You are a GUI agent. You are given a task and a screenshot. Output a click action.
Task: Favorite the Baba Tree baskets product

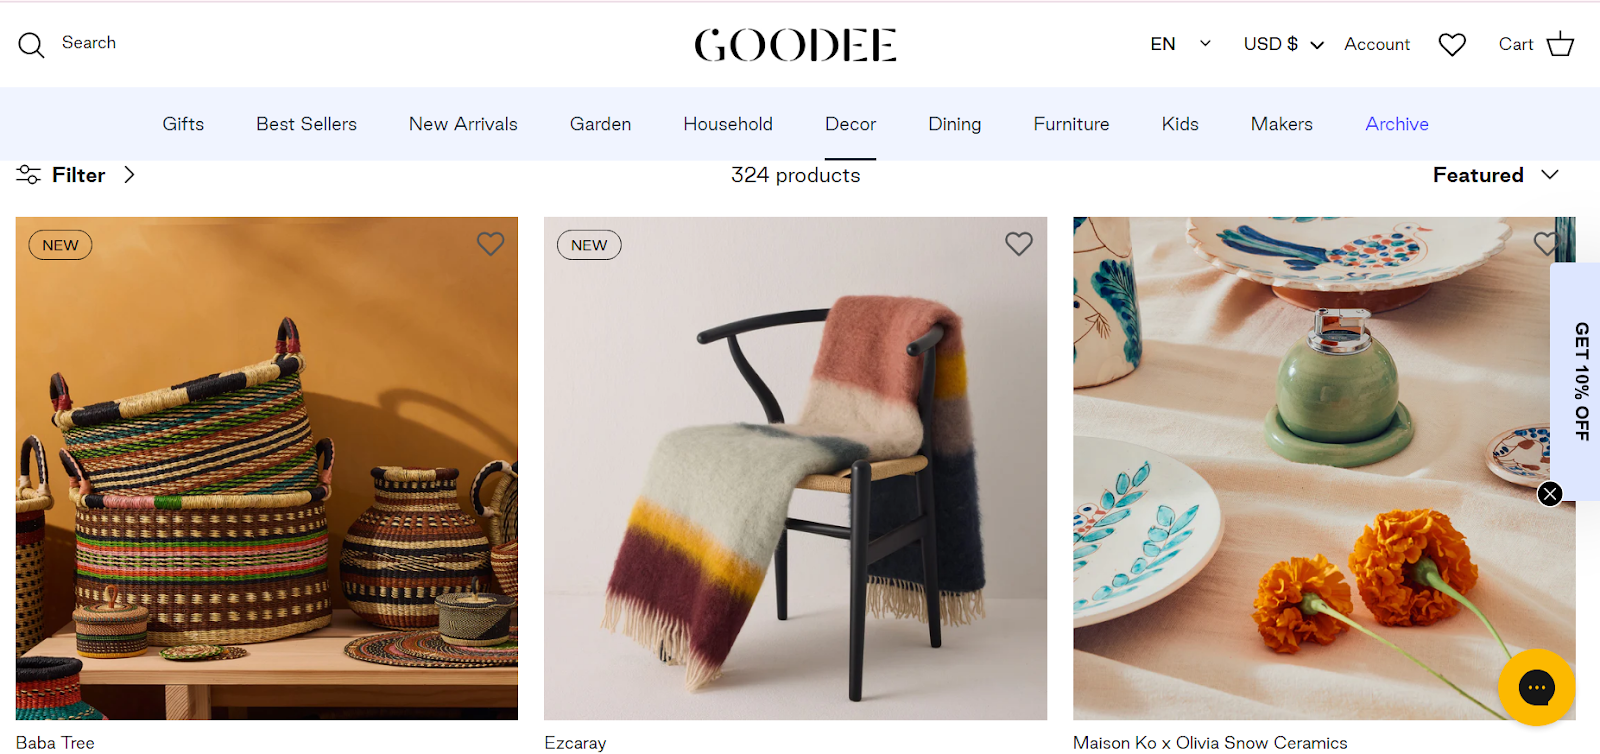[490, 244]
